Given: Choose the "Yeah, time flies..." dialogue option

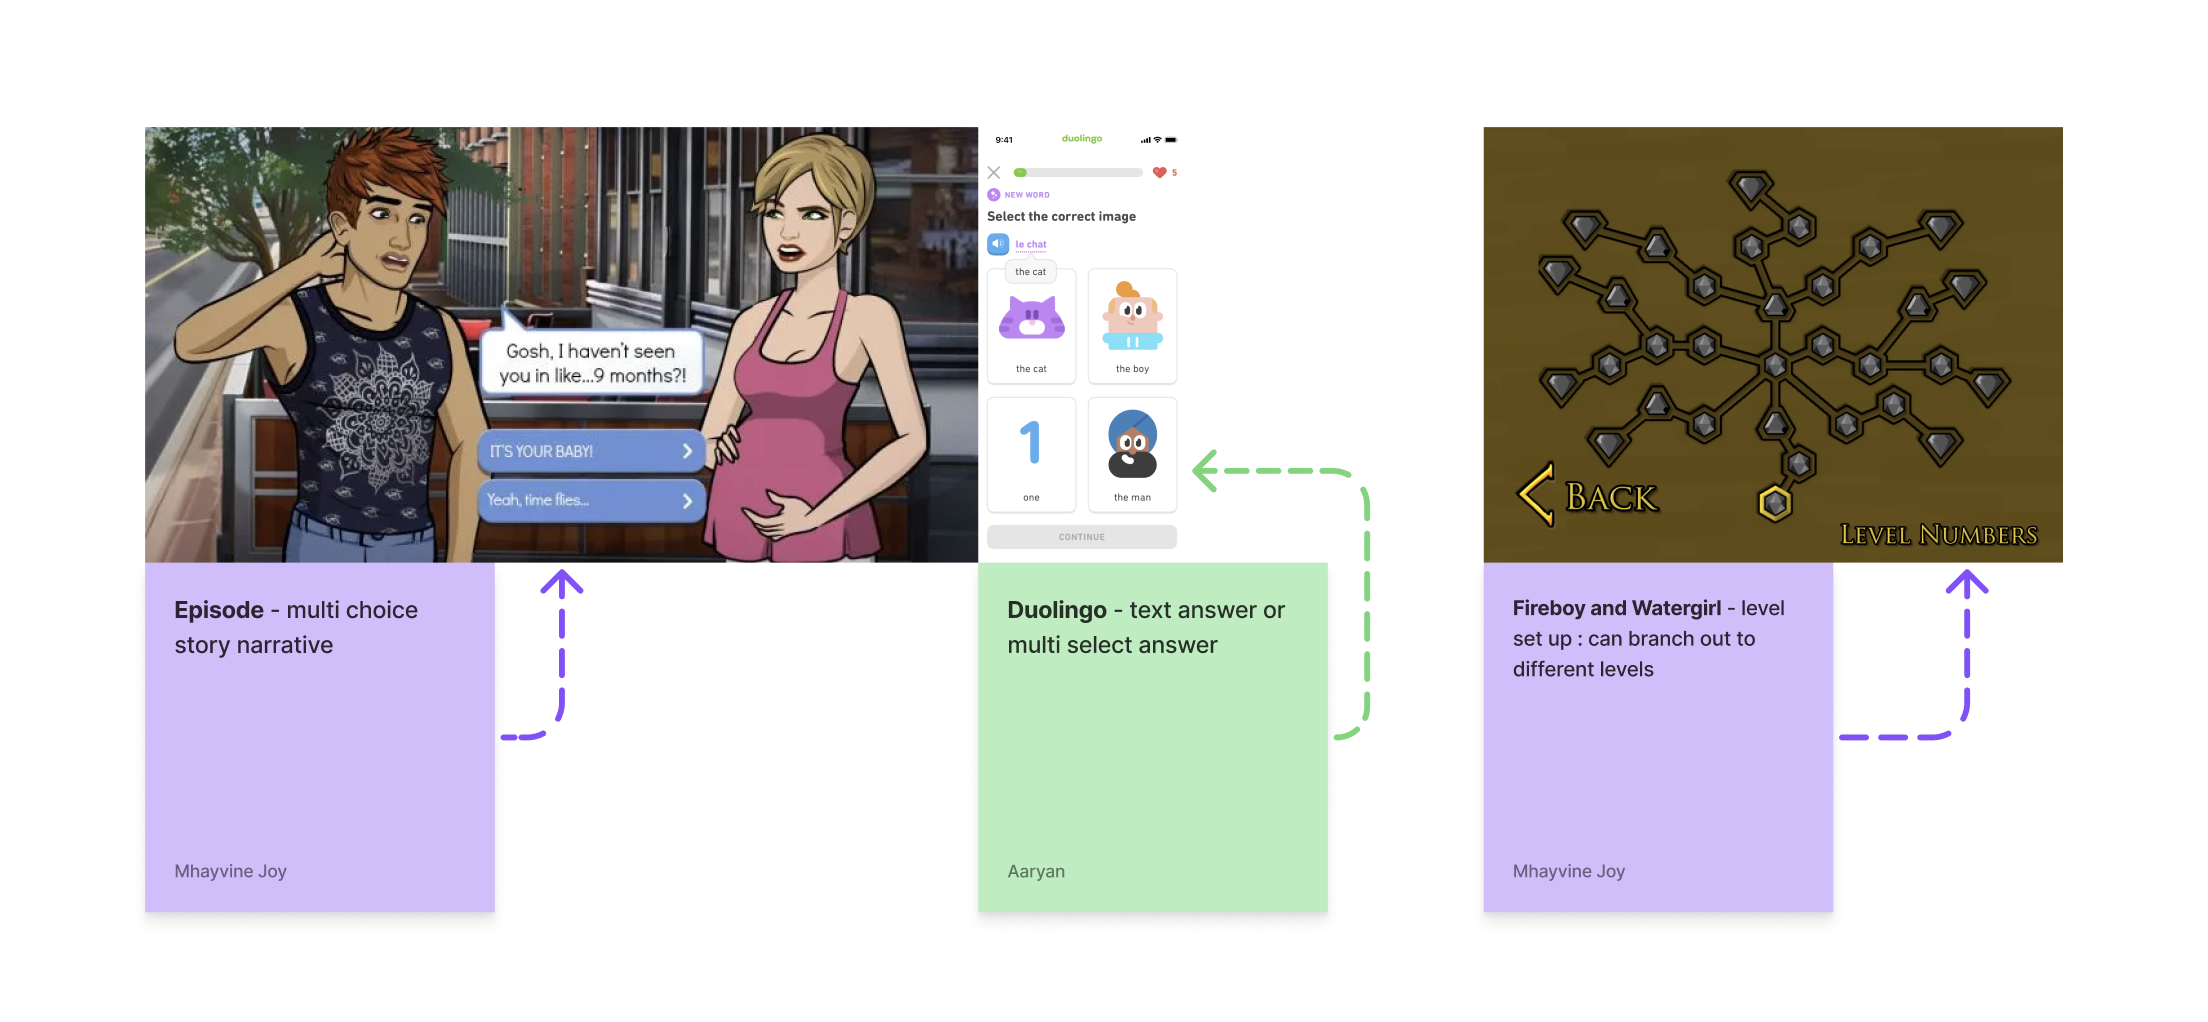Looking at the screenshot, I should tap(591, 500).
